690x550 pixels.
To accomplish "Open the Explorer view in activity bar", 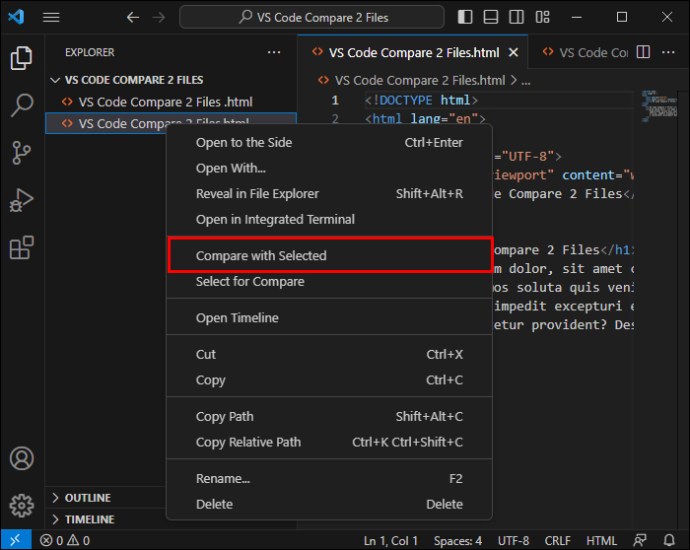I will pos(21,58).
